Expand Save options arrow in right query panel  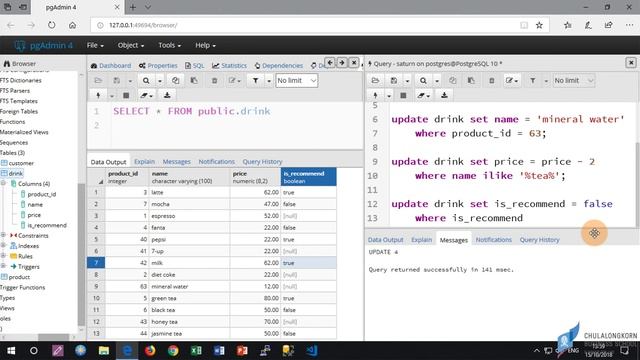[407, 81]
